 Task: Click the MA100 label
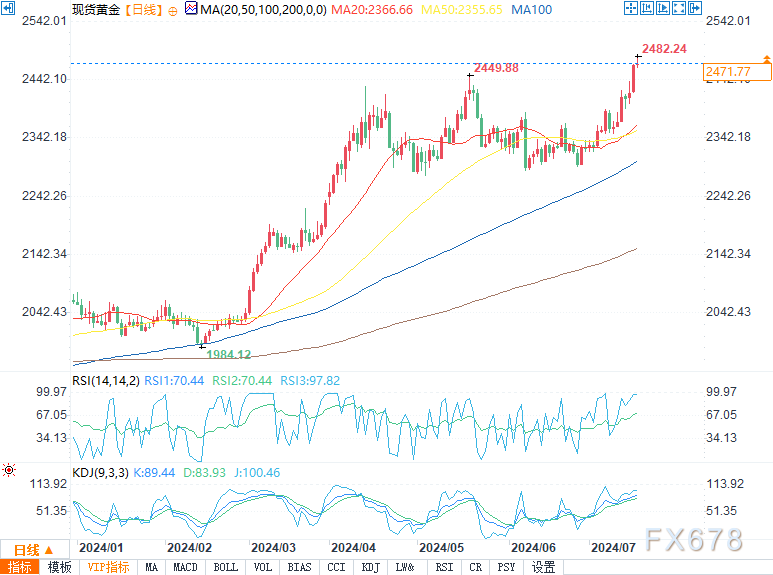pos(531,9)
